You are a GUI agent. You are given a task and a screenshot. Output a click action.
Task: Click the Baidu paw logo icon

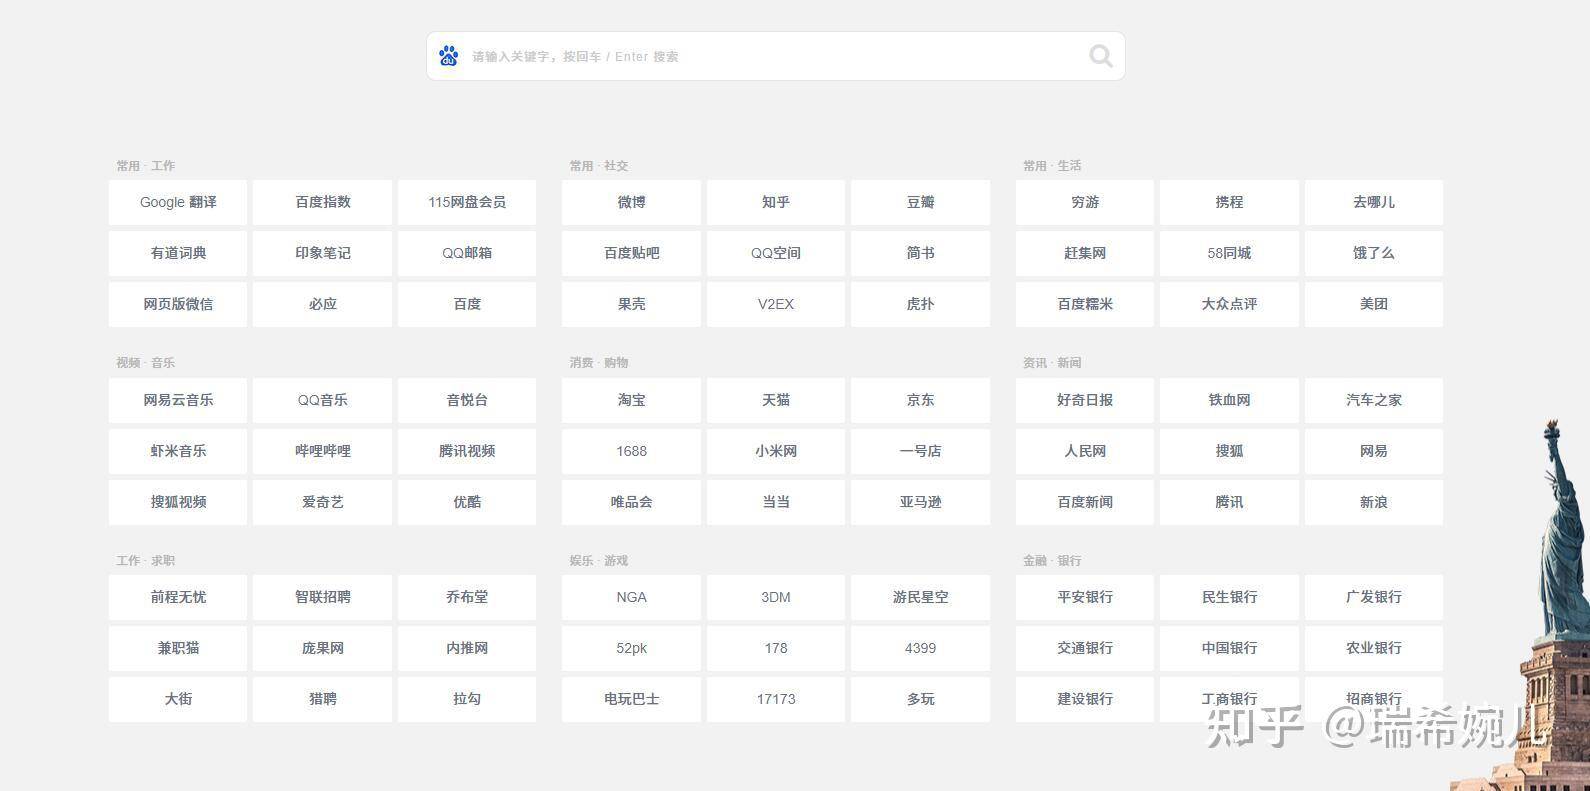coord(449,56)
